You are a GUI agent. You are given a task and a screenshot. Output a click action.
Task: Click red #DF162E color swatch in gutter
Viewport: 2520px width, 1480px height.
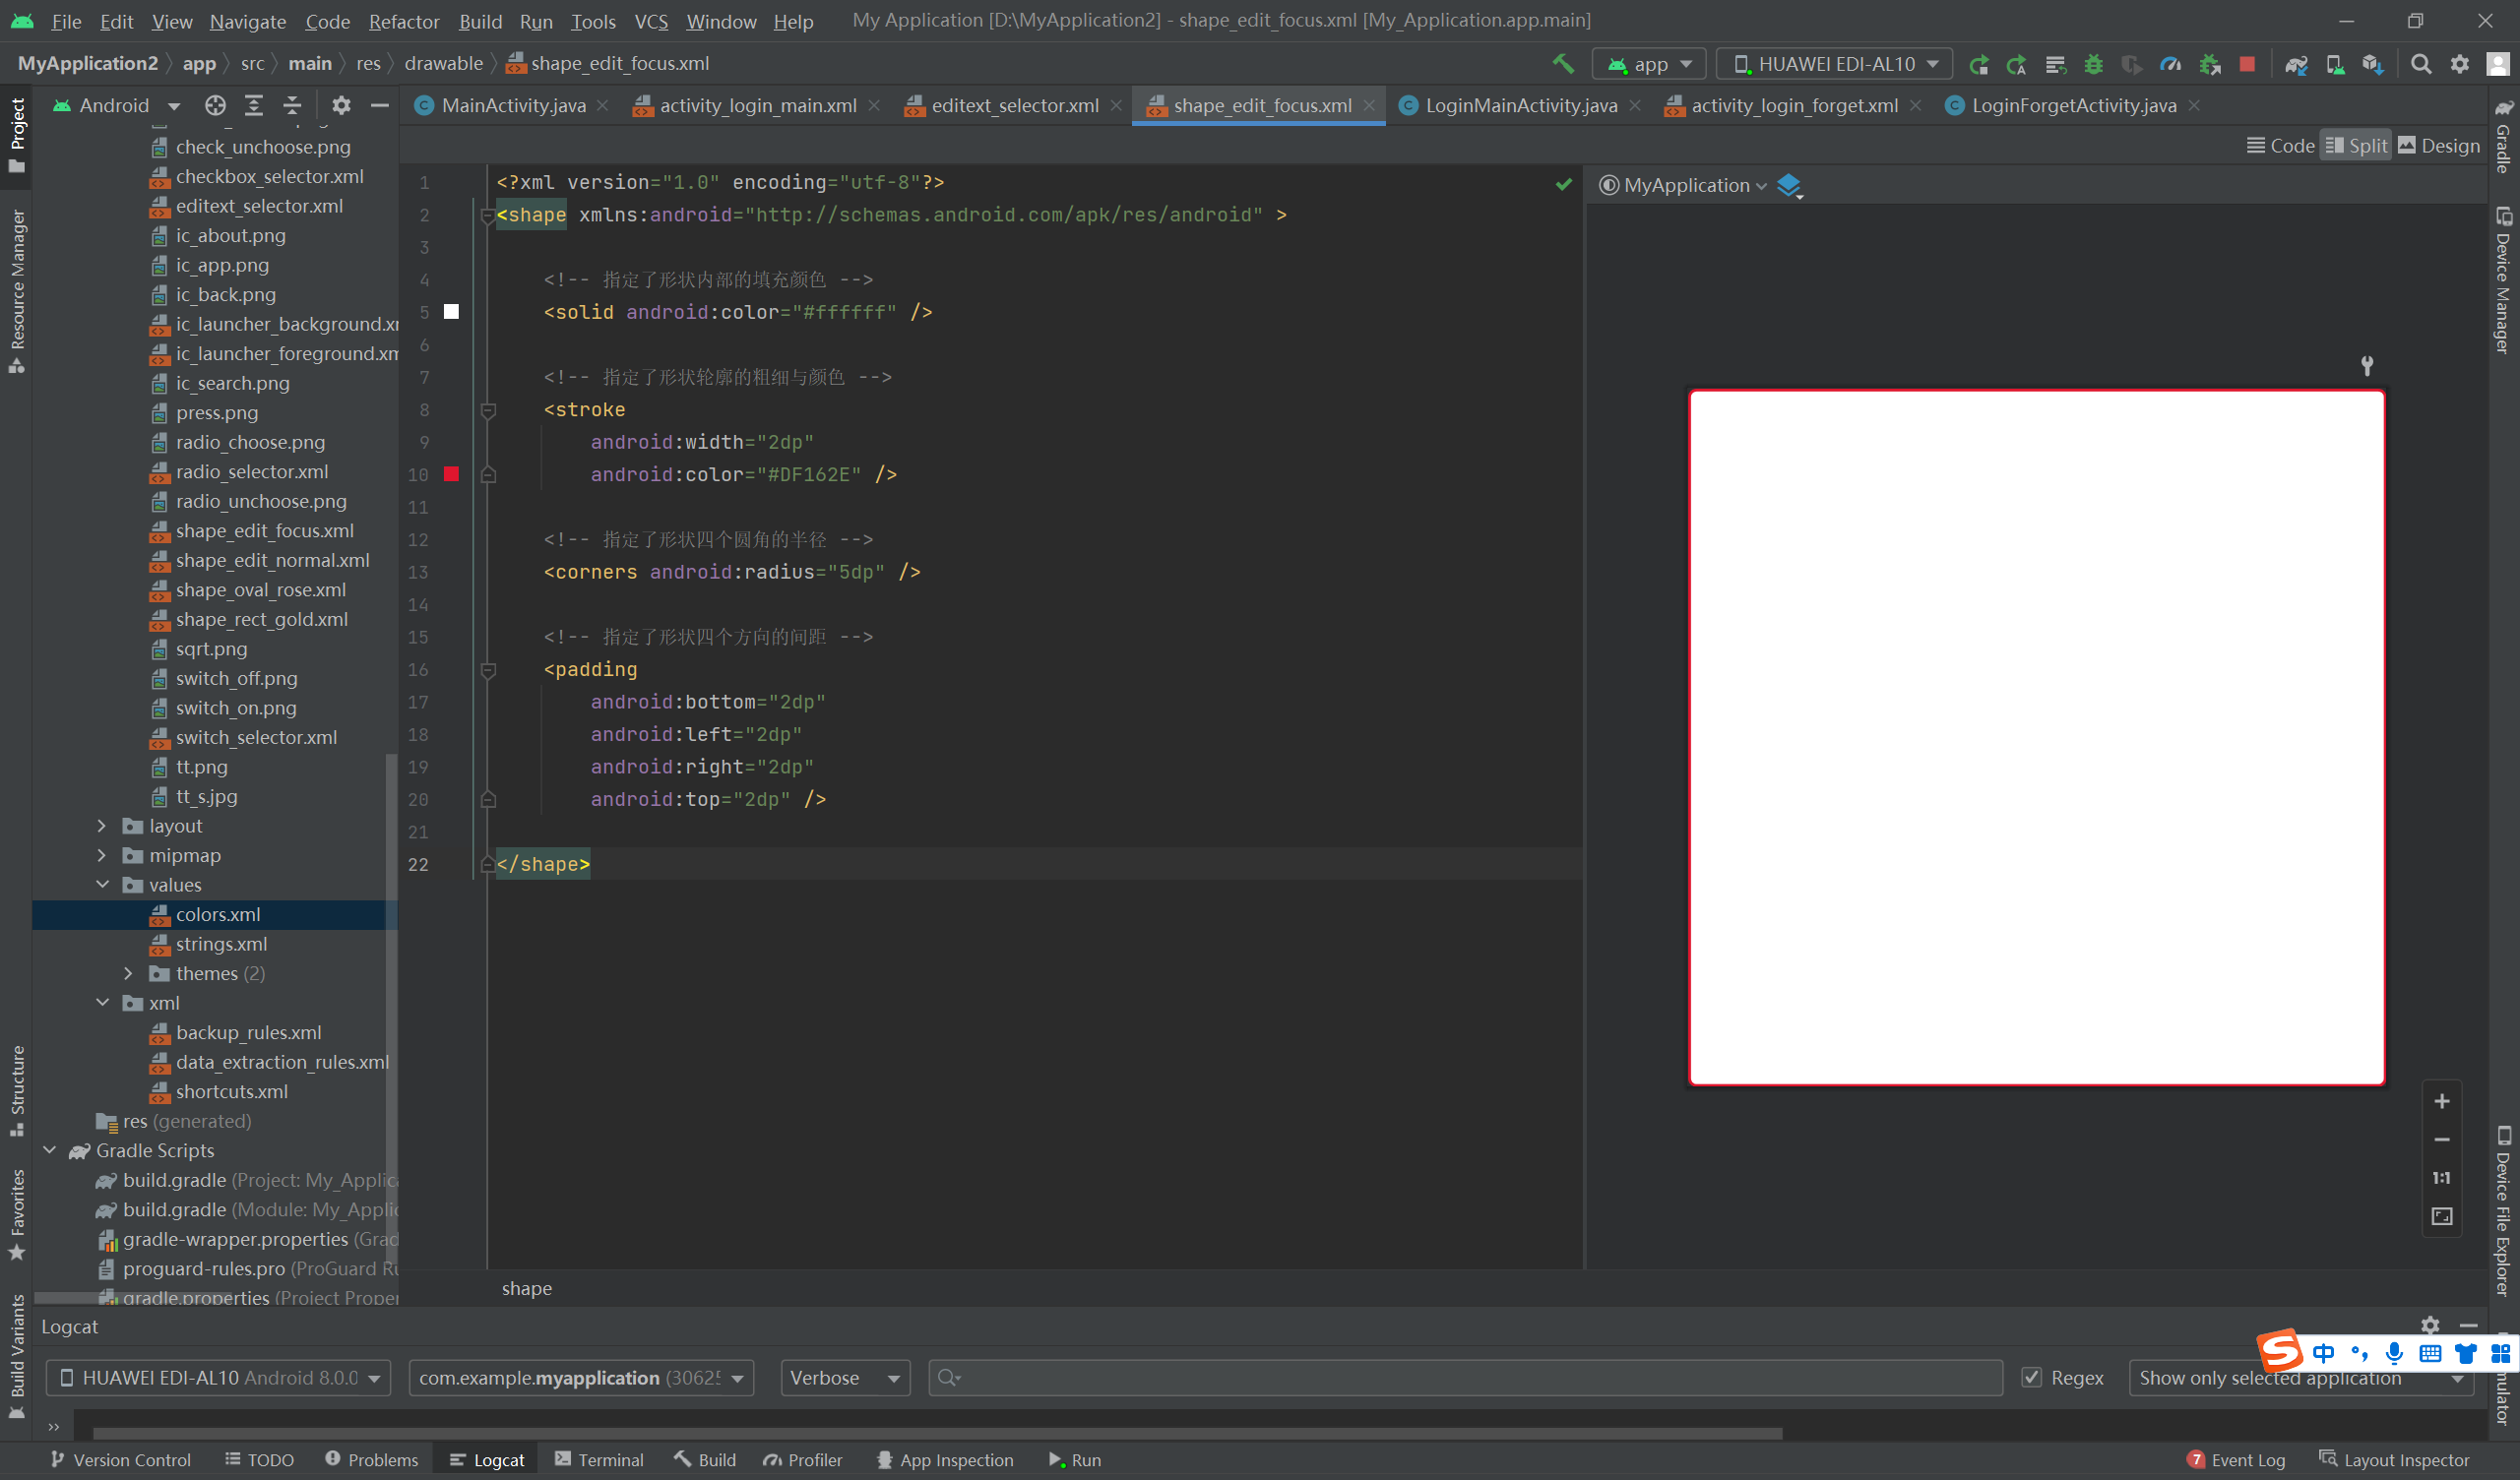coord(451,474)
